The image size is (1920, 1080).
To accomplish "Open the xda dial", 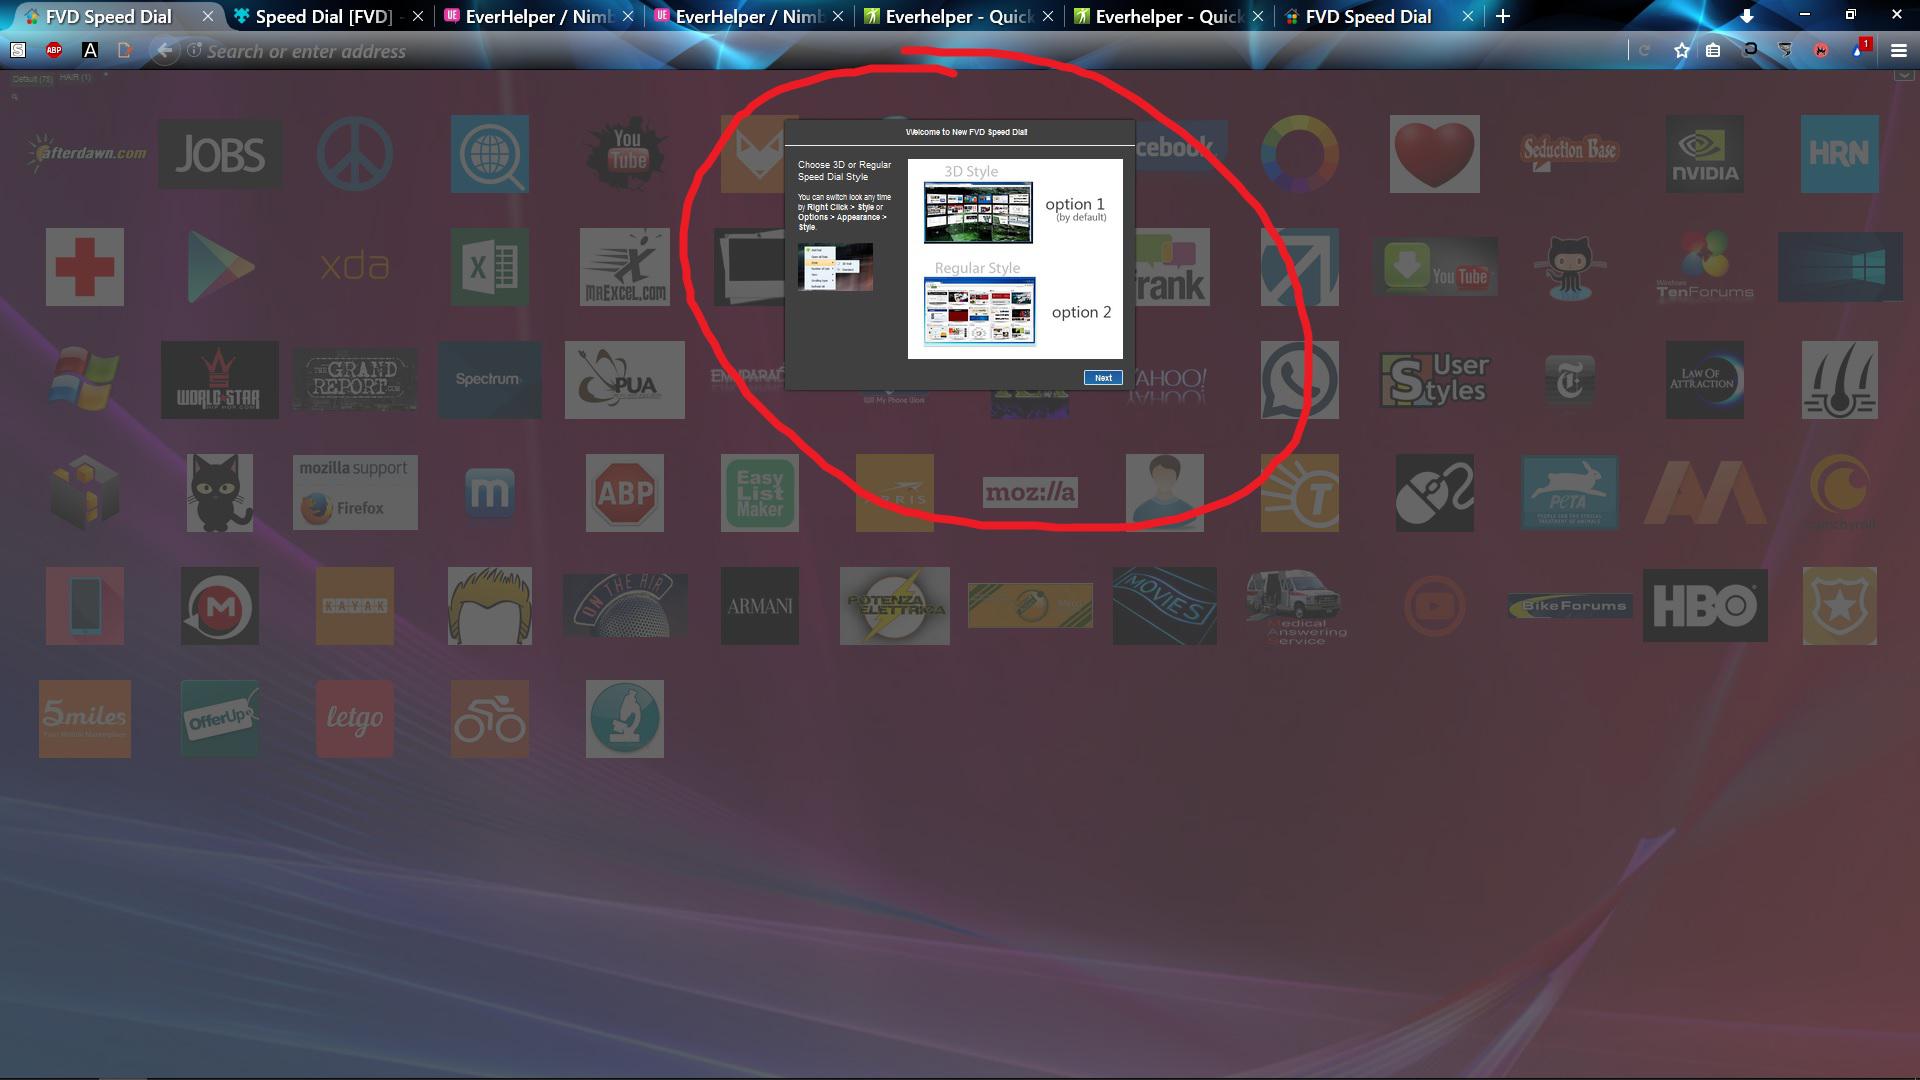I will [x=355, y=267].
